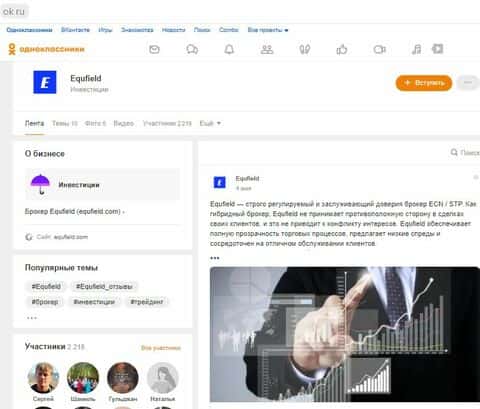Click the Odnoklassniki logo
The image size is (480, 409).
pos(46,49)
